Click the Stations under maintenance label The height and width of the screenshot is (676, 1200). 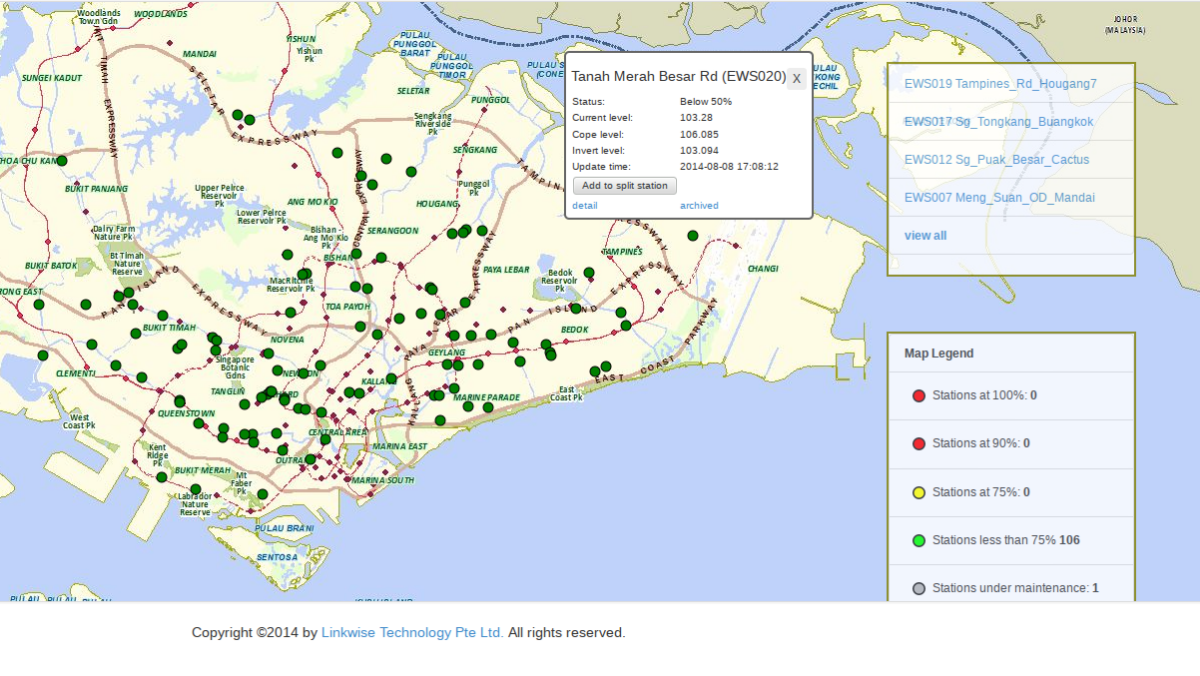point(1015,588)
